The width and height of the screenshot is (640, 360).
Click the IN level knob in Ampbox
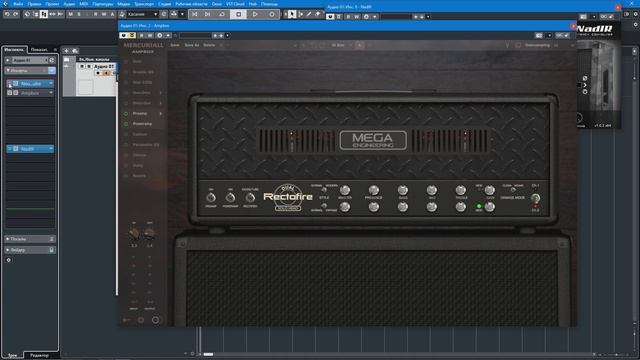point(134,234)
